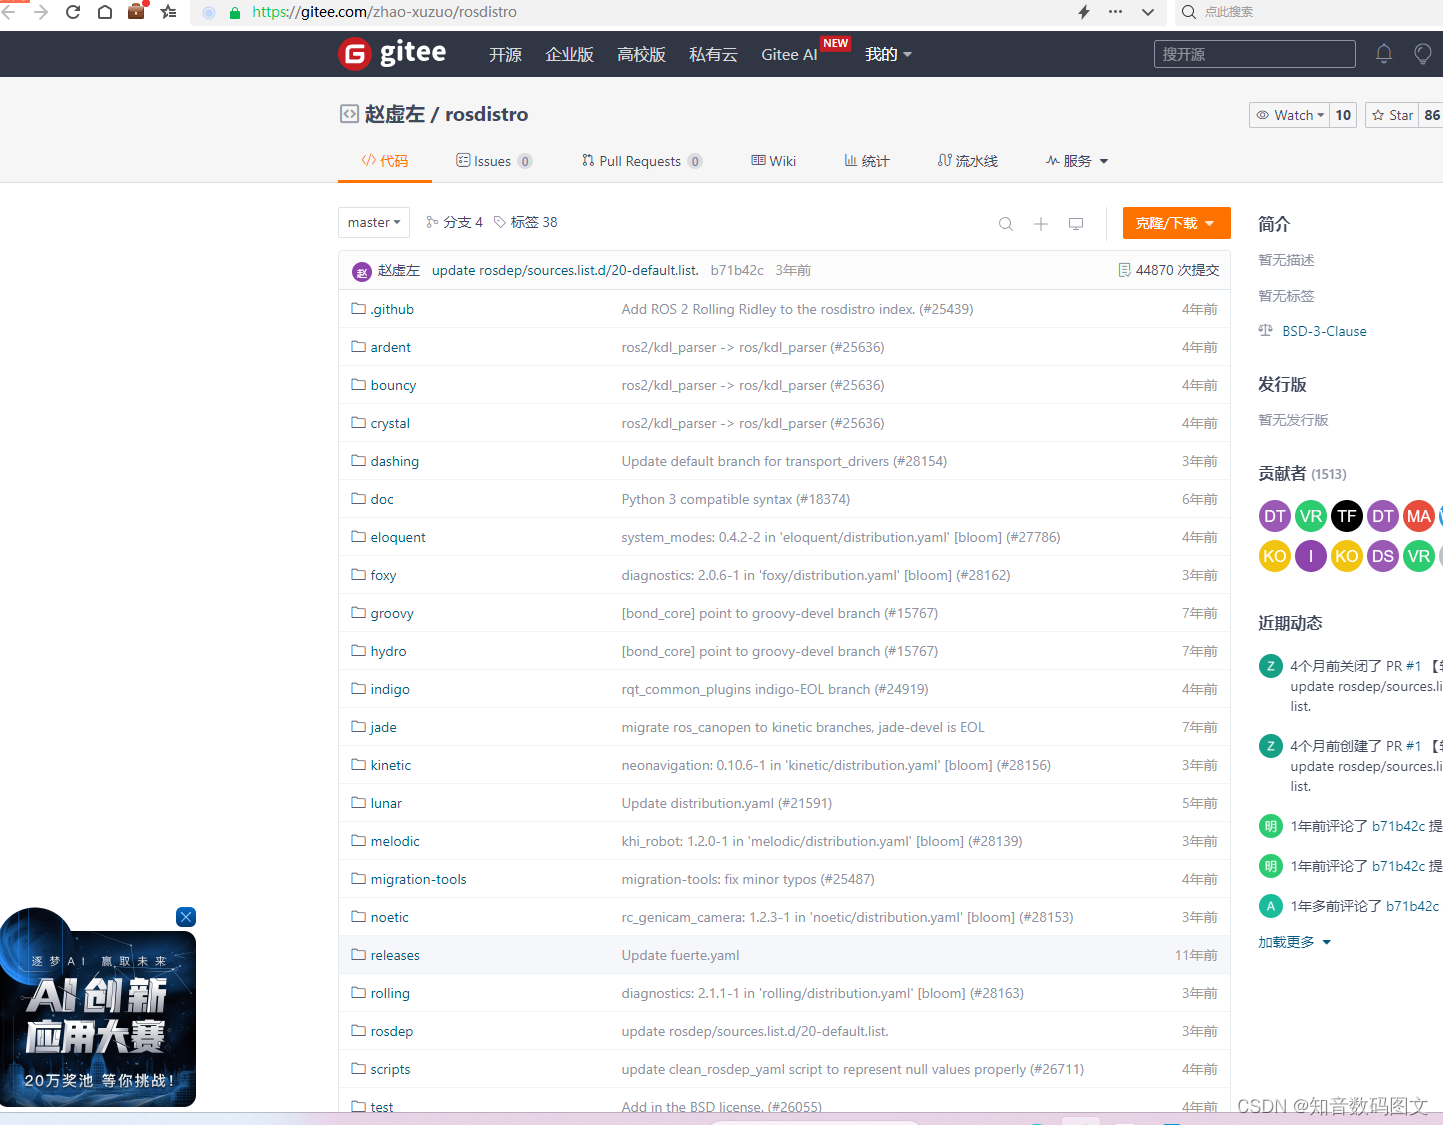Open the 'Update fuerte.yaml' commit message
The image size is (1443, 1125).
[680, 955]
